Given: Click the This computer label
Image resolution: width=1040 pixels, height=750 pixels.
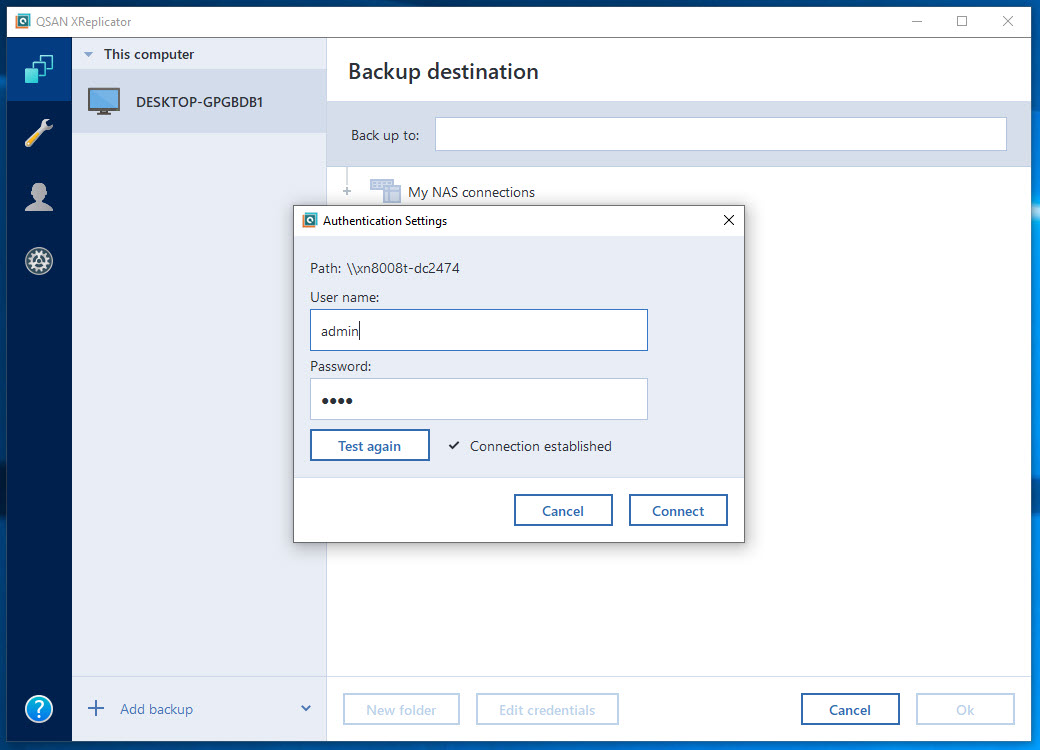Looking at the screenshot, I should (149, 54).
